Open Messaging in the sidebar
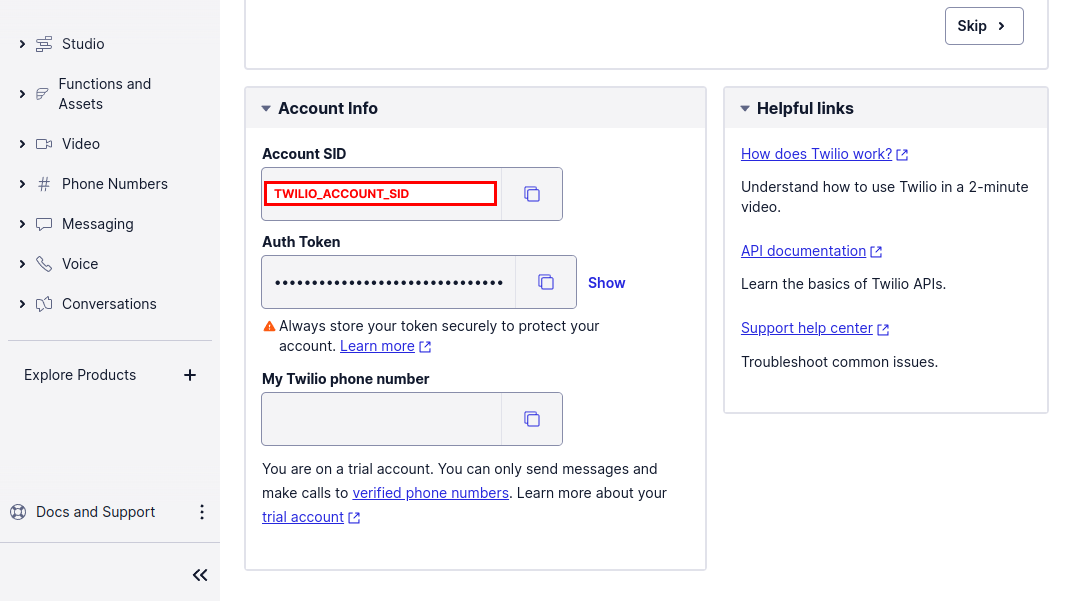Image resolution: width=1068 pixels, height=601 pixels. coord(97,224)
